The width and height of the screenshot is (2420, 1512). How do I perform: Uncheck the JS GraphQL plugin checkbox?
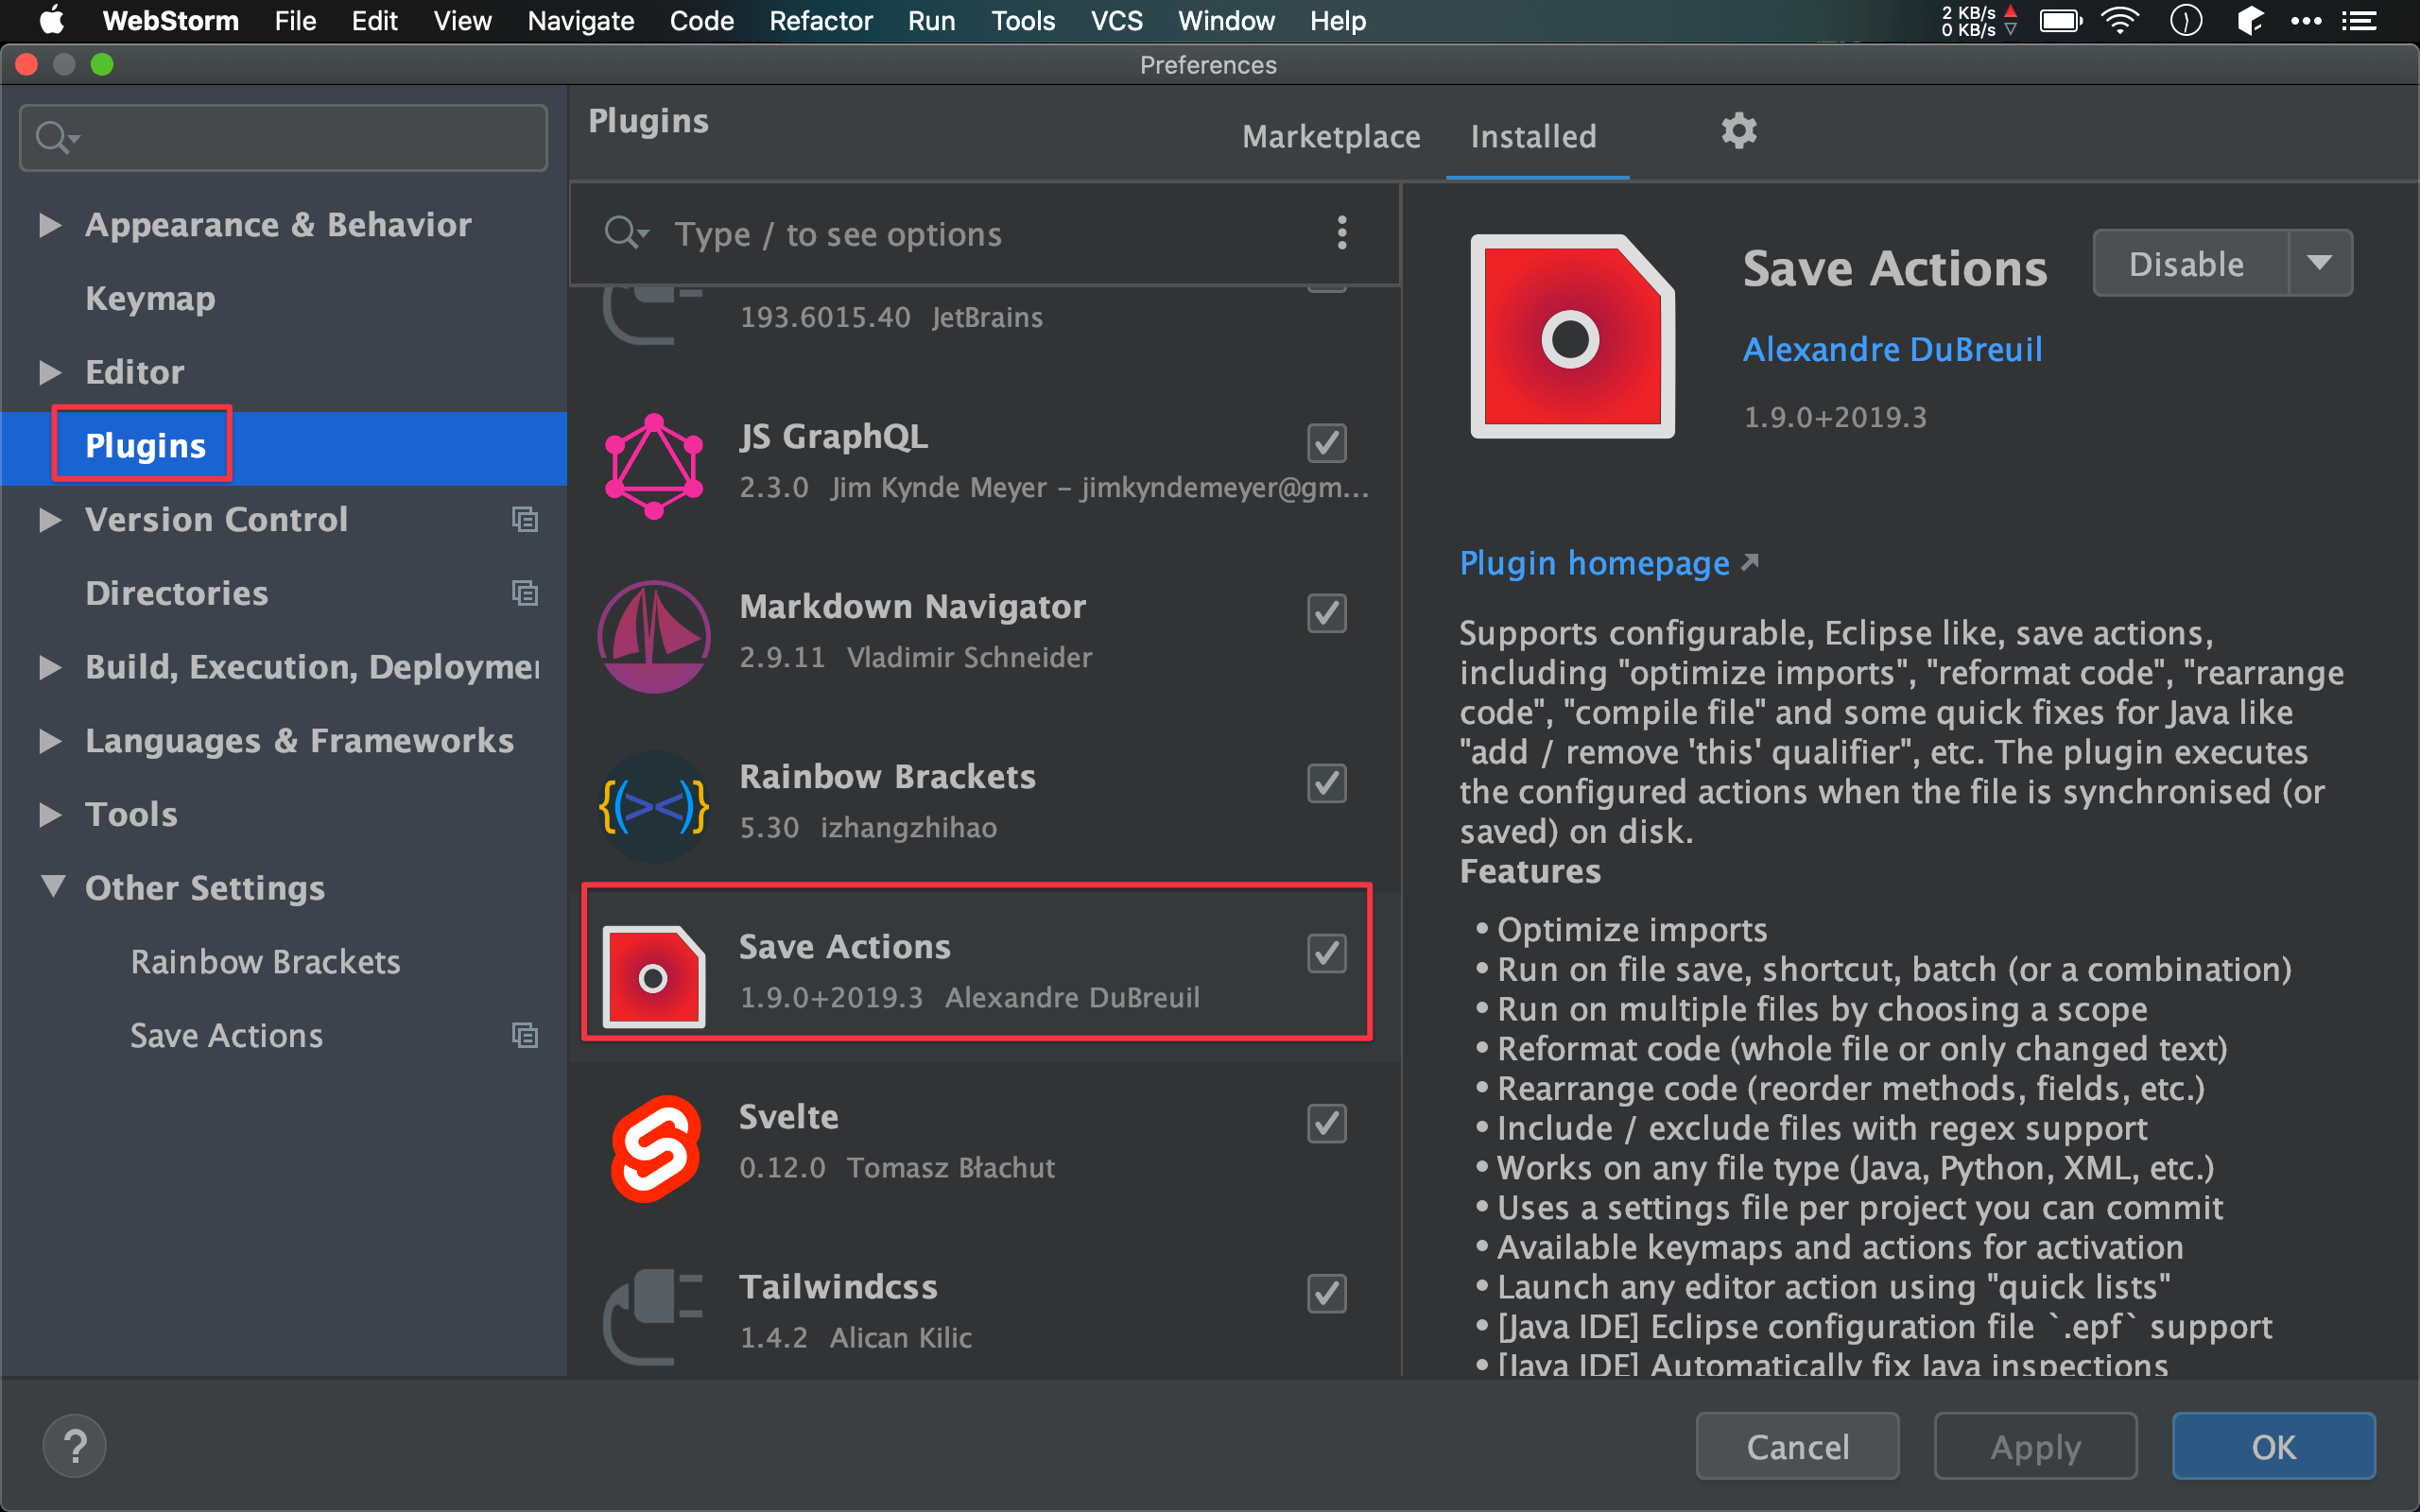[x=1326, y=443]
